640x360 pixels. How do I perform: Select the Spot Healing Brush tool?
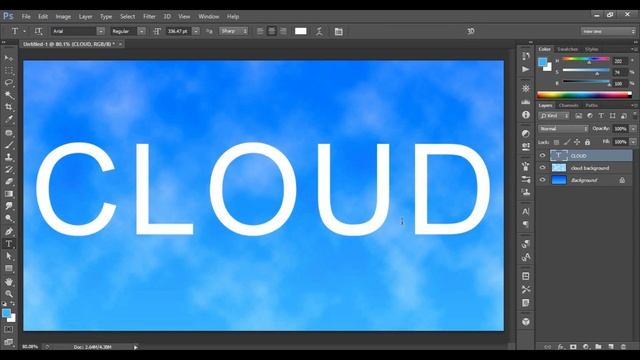coord(9,133)
